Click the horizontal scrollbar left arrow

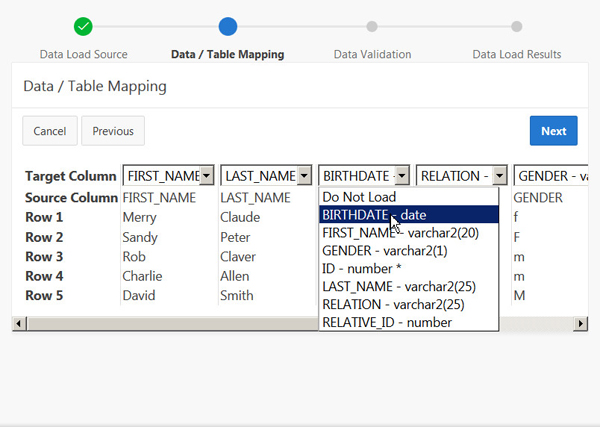(19, 324)
